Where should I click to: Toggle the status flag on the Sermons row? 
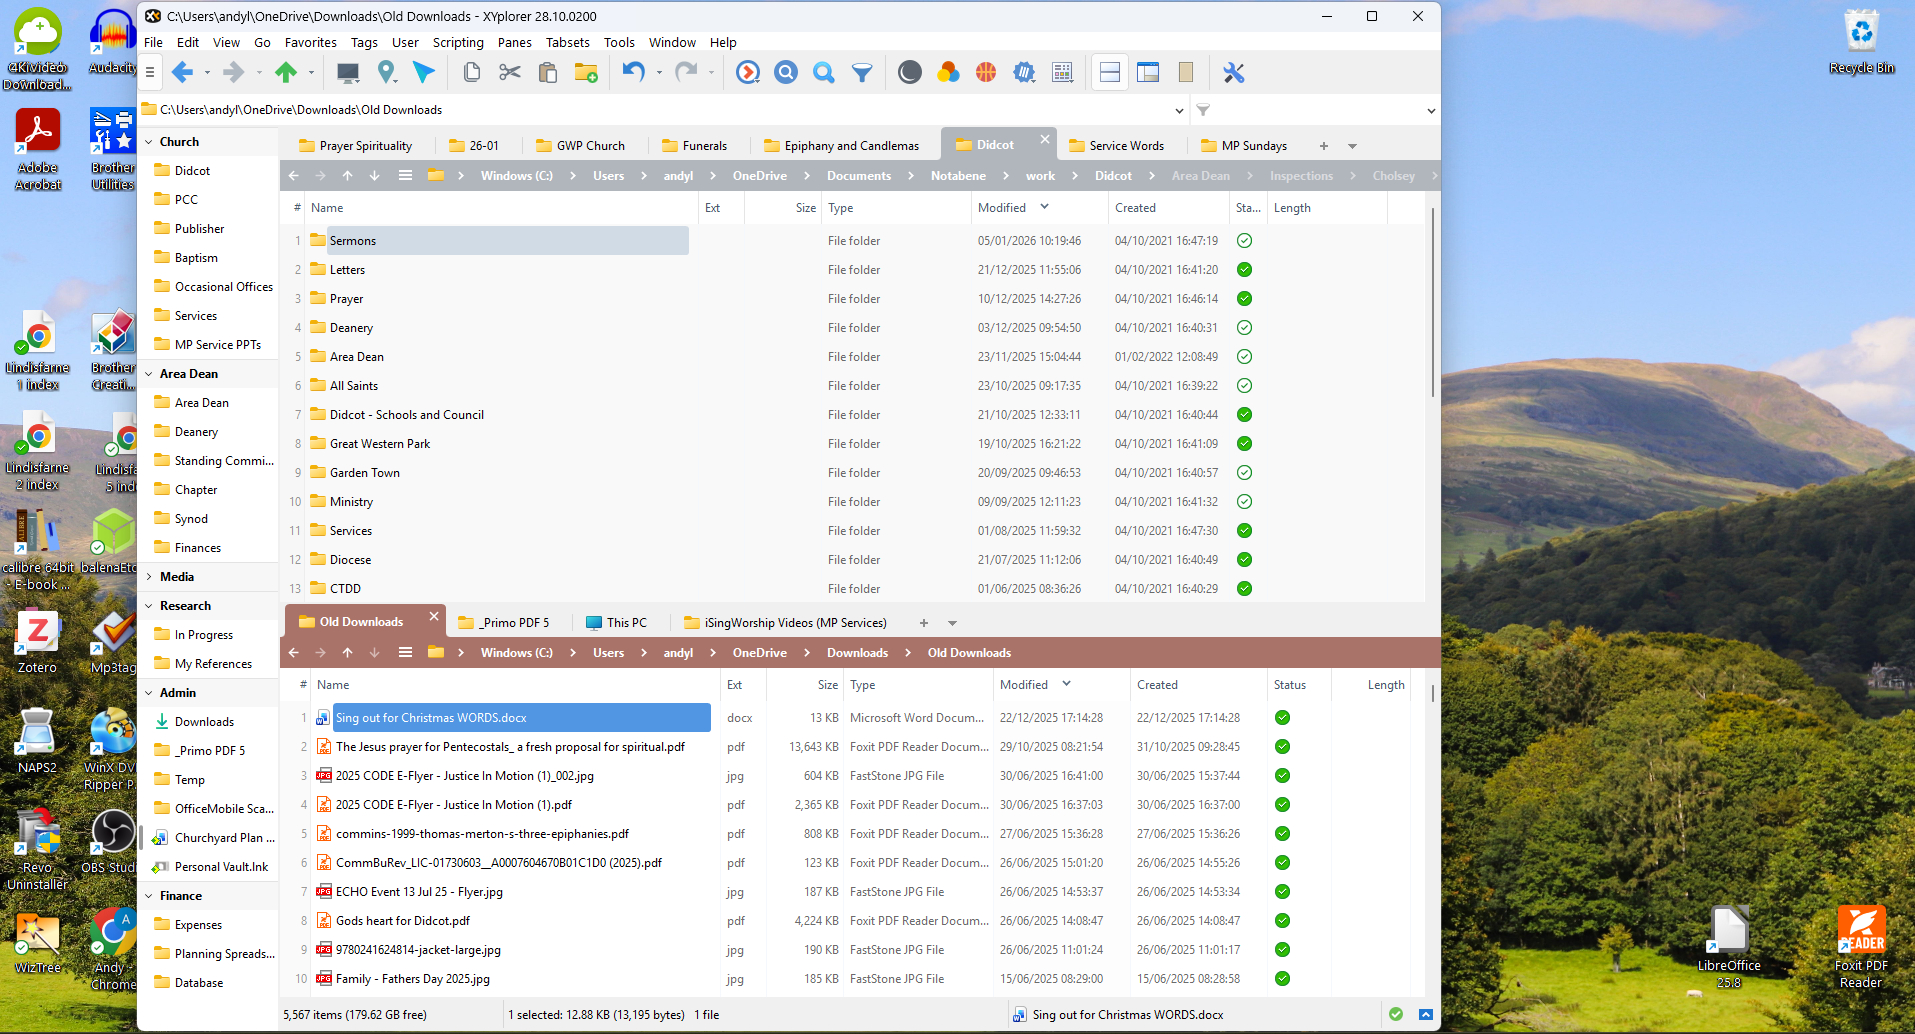pos(1243,240)
